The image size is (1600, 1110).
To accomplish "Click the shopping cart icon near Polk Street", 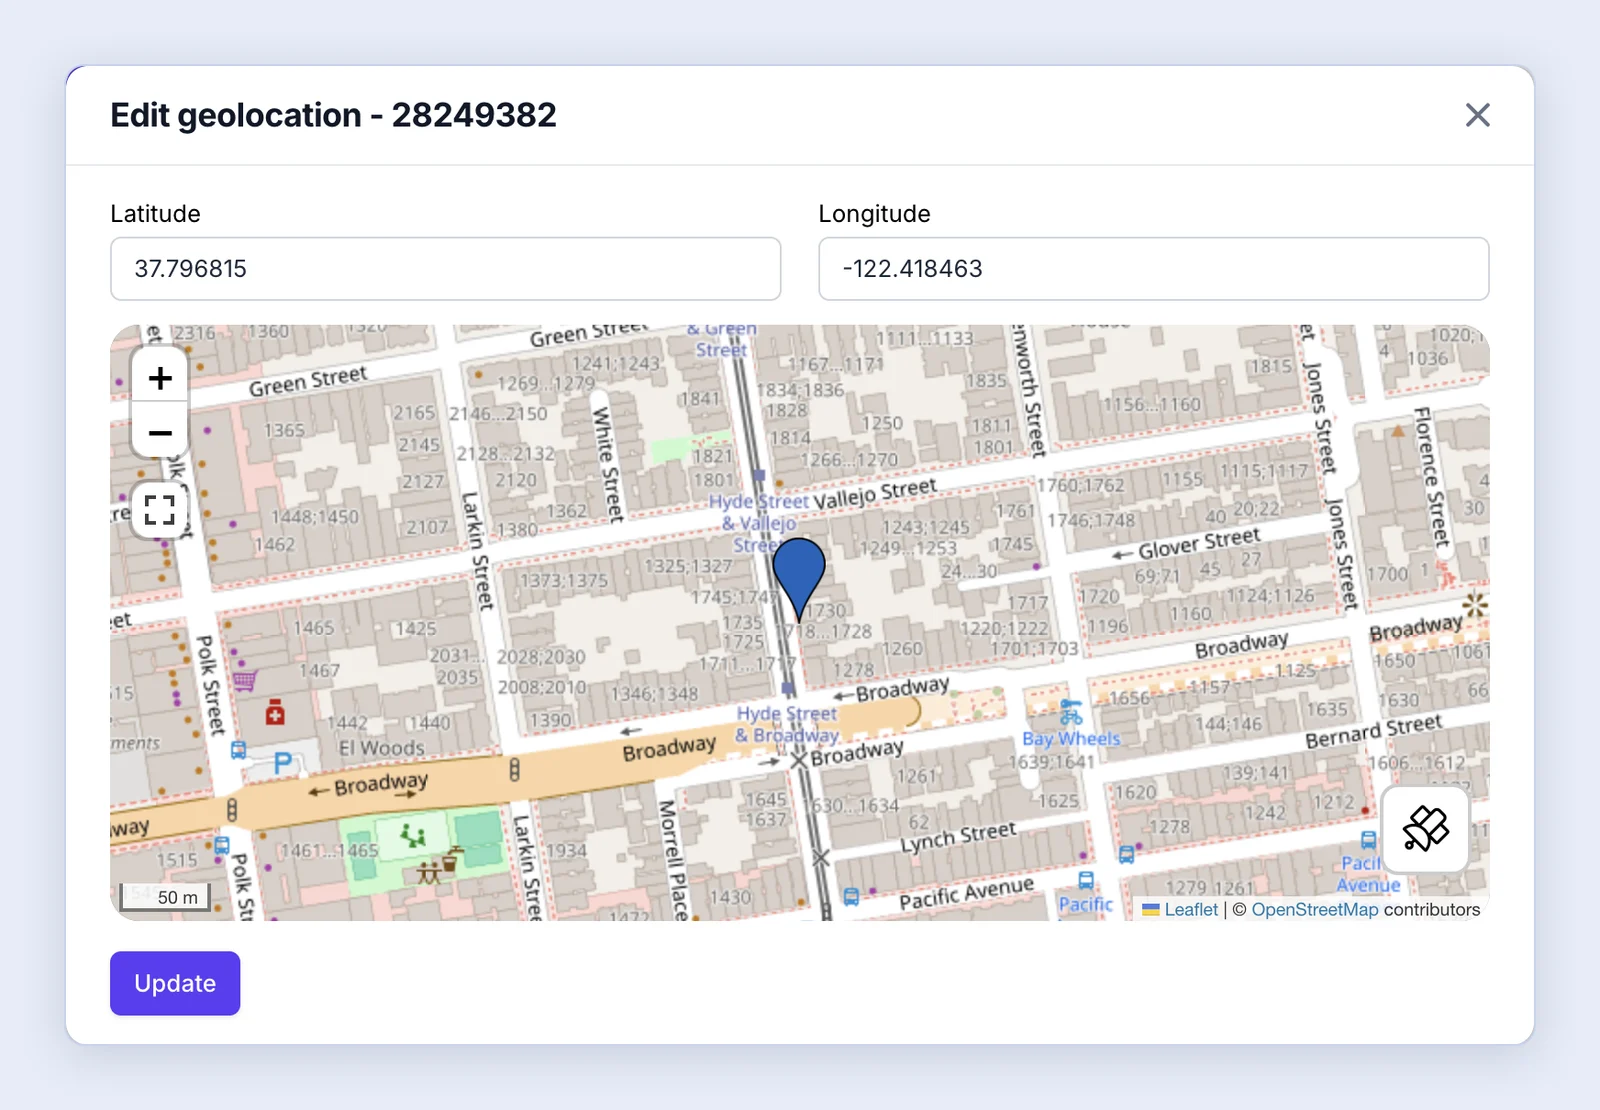I will (x=245, y=681).
